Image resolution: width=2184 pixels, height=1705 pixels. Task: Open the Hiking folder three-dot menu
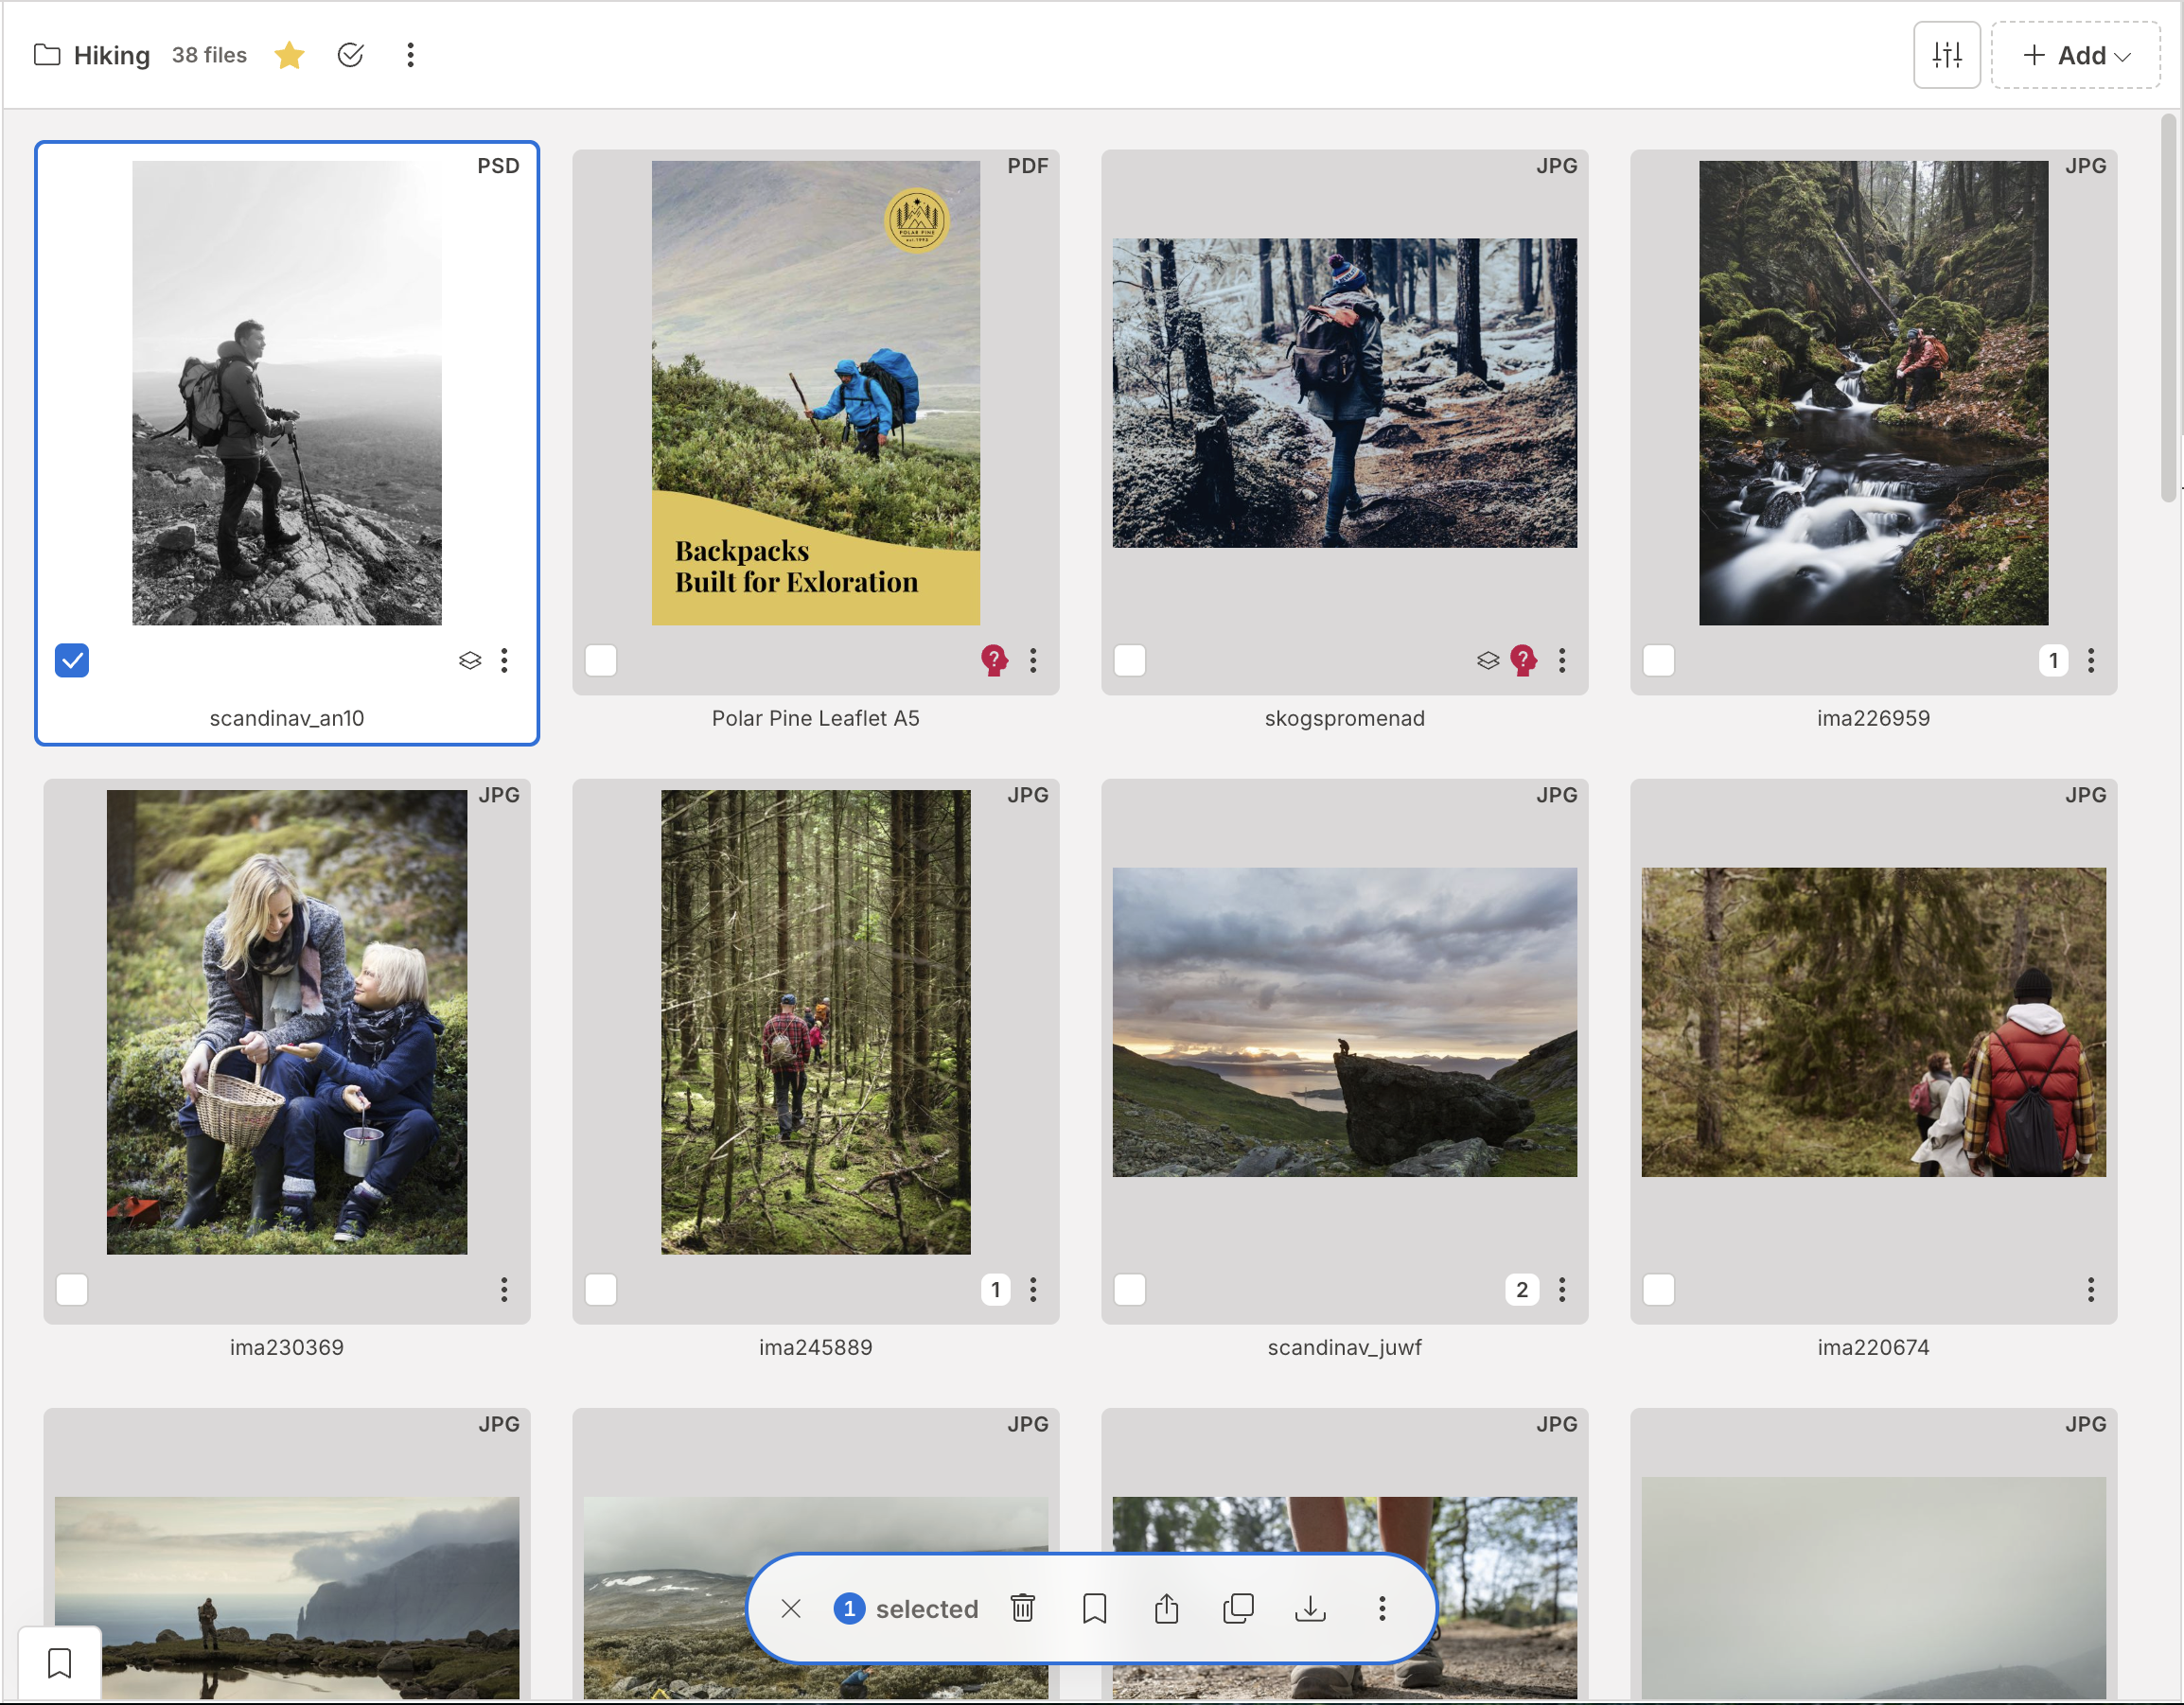click(x=410, y=55)
